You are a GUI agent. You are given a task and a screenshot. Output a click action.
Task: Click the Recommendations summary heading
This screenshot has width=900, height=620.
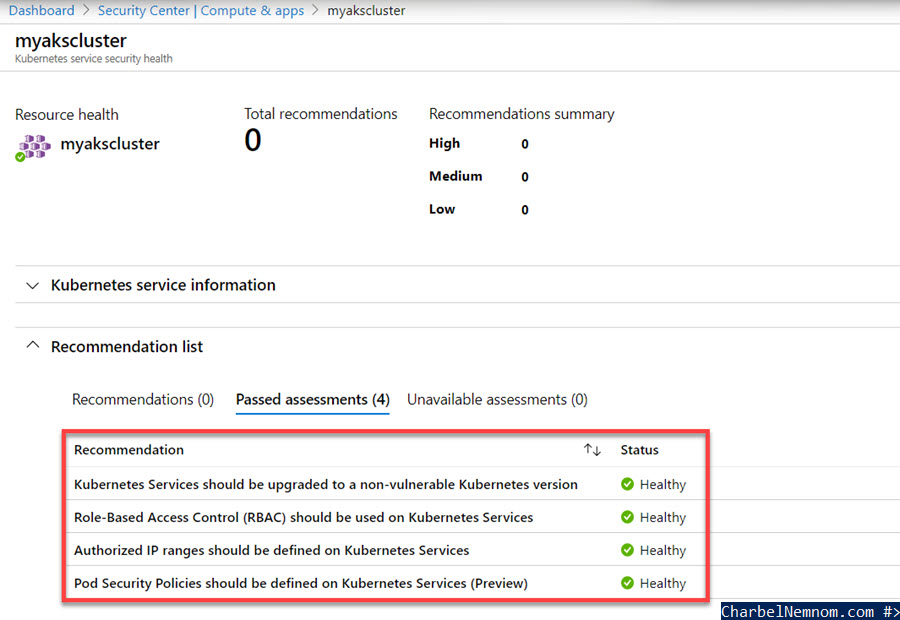point(522,114)
